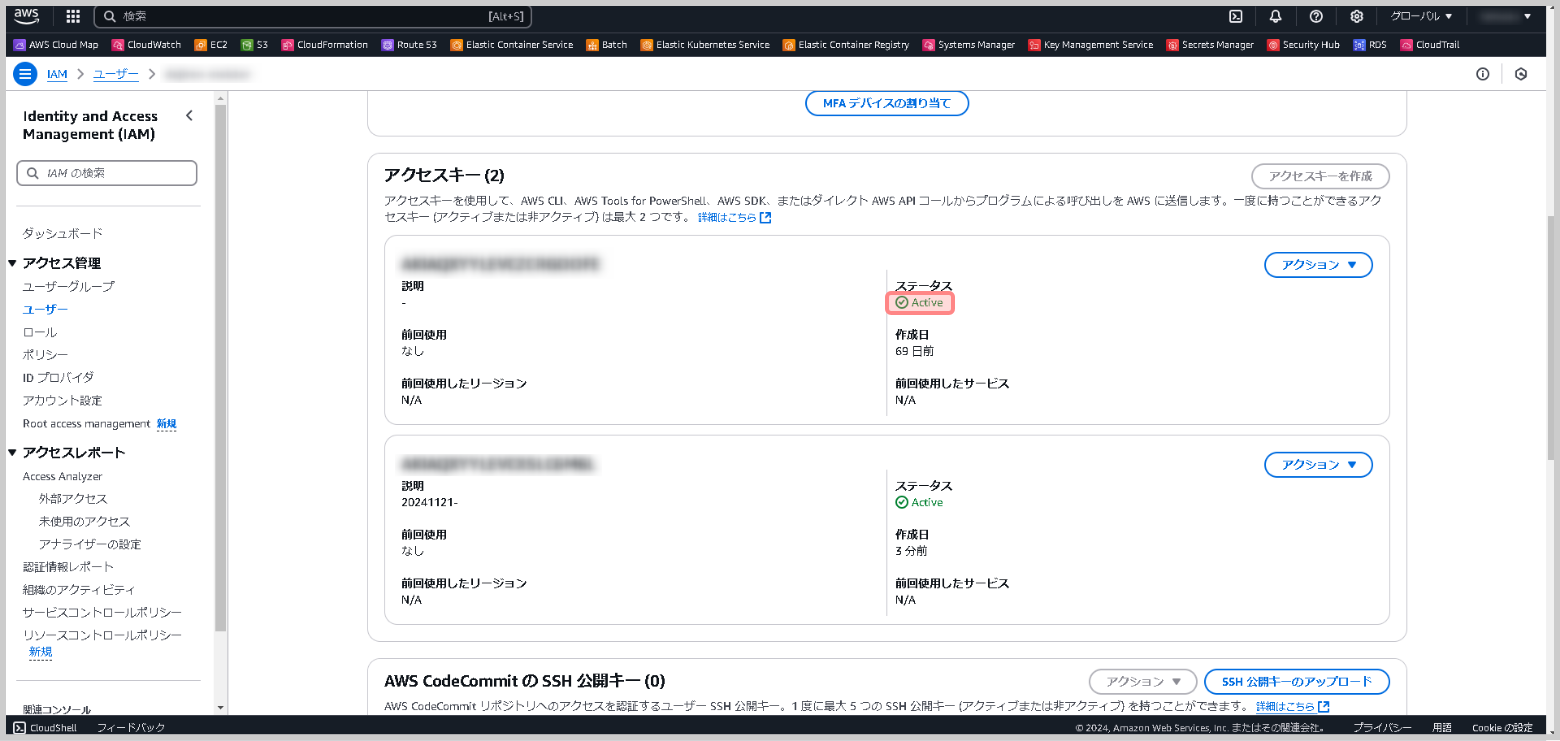Click the hexagon panel icon below the top bar

point(1521,74)
